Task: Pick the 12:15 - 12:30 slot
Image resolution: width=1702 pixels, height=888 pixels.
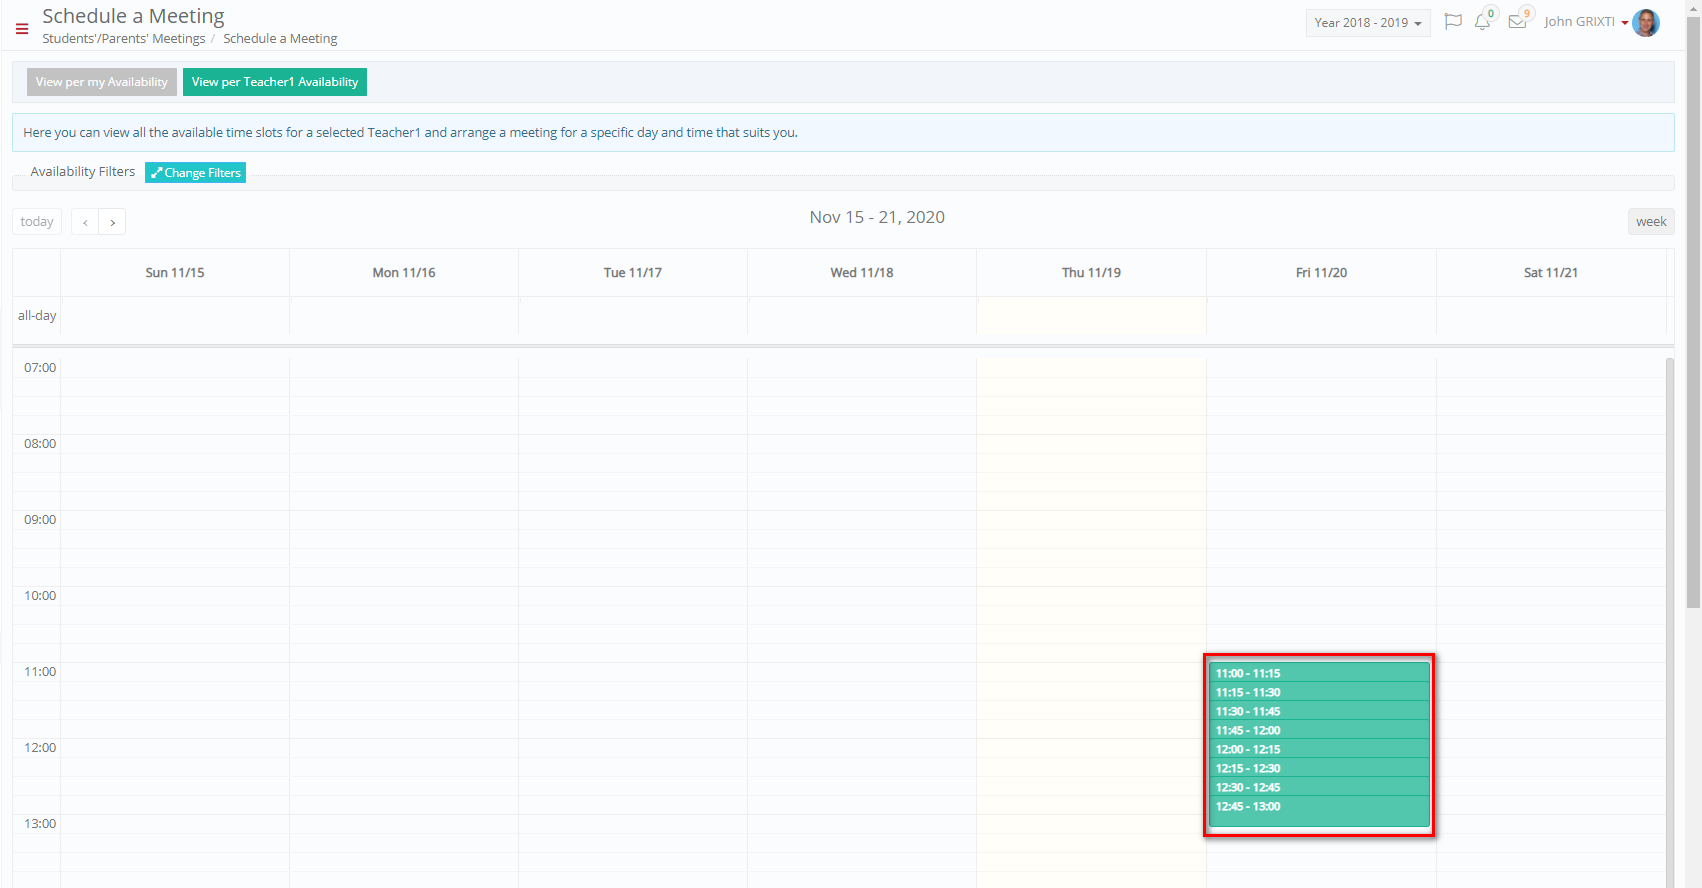Action: 1319,768
